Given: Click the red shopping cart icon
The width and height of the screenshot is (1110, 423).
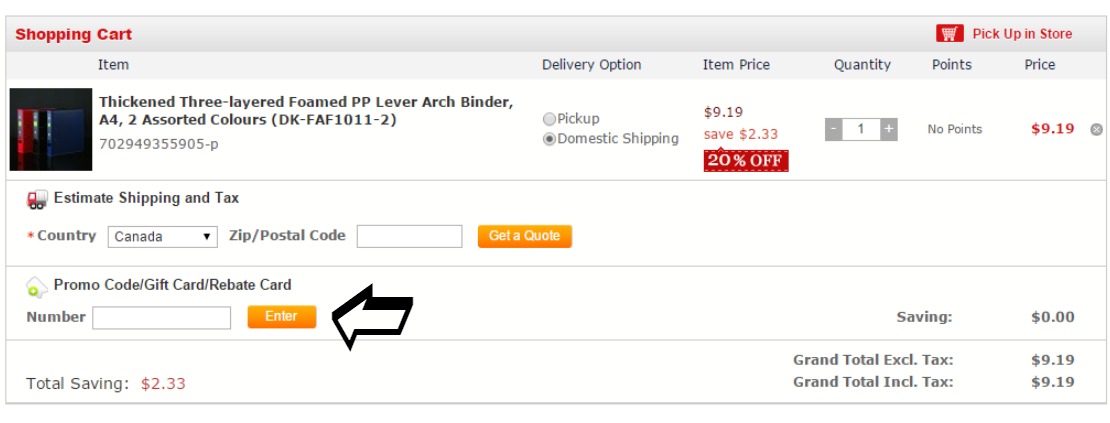Looking at the screenshot, I should point(949,33).
